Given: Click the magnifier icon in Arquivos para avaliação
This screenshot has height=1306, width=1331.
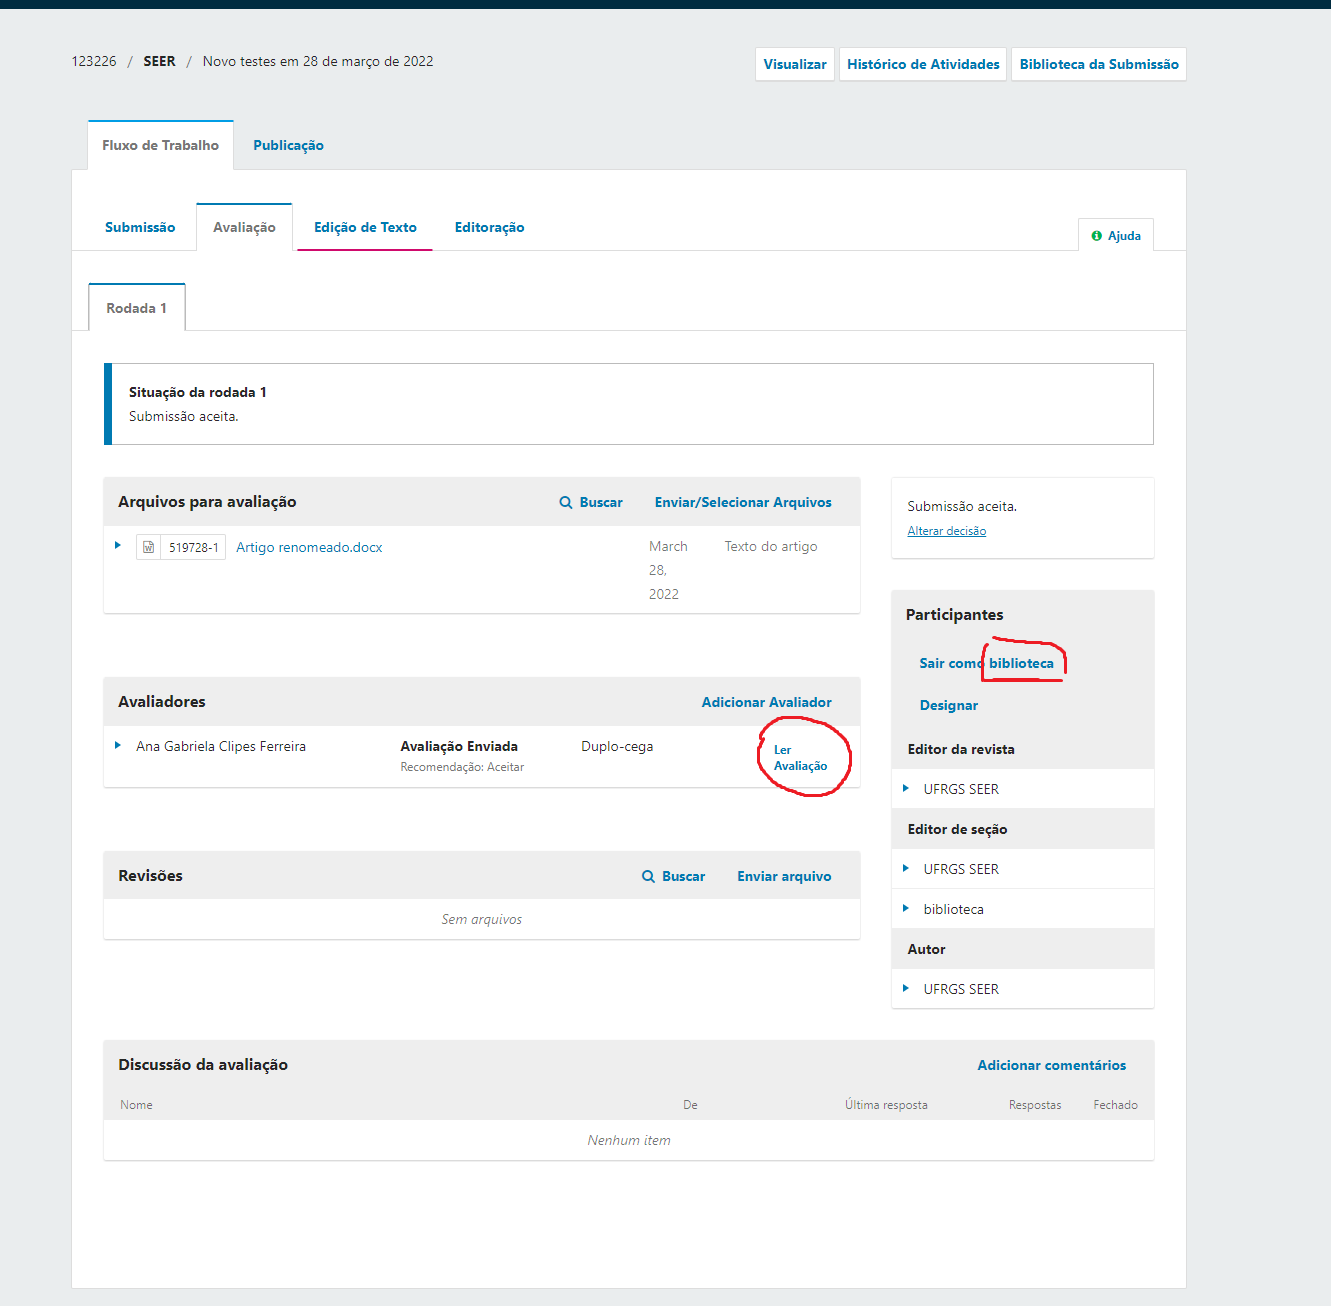Looking at the screenshot, I should (x=566, y=503).
